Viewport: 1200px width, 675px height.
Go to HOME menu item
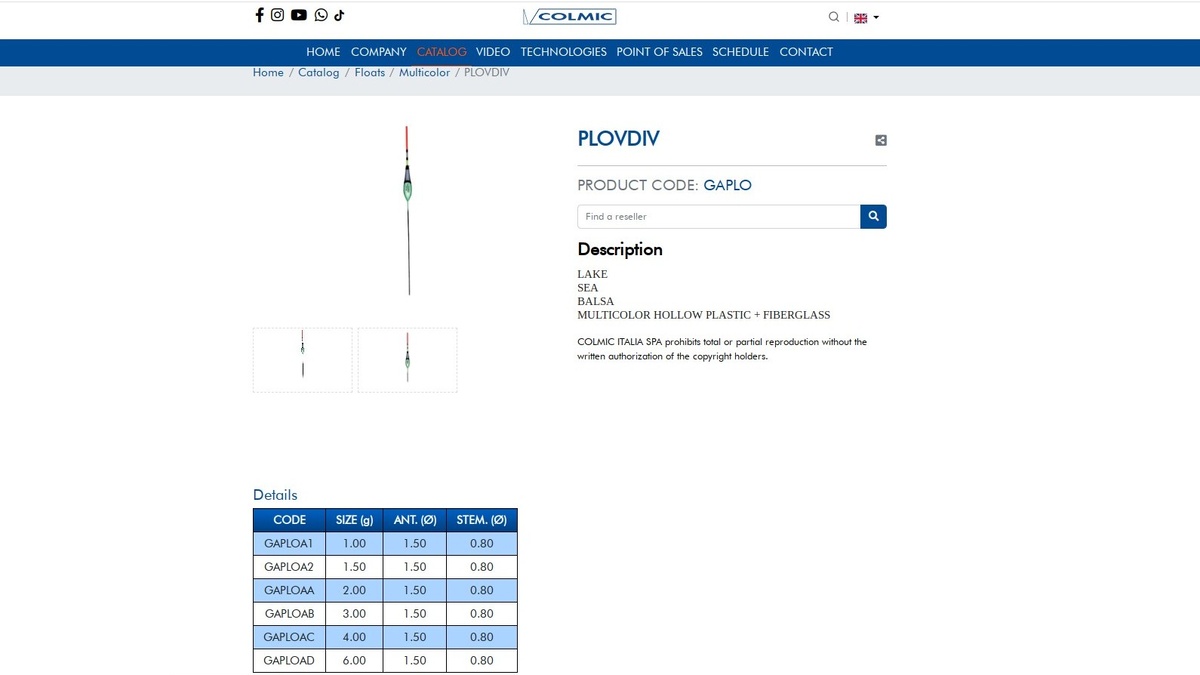point(323,52)
